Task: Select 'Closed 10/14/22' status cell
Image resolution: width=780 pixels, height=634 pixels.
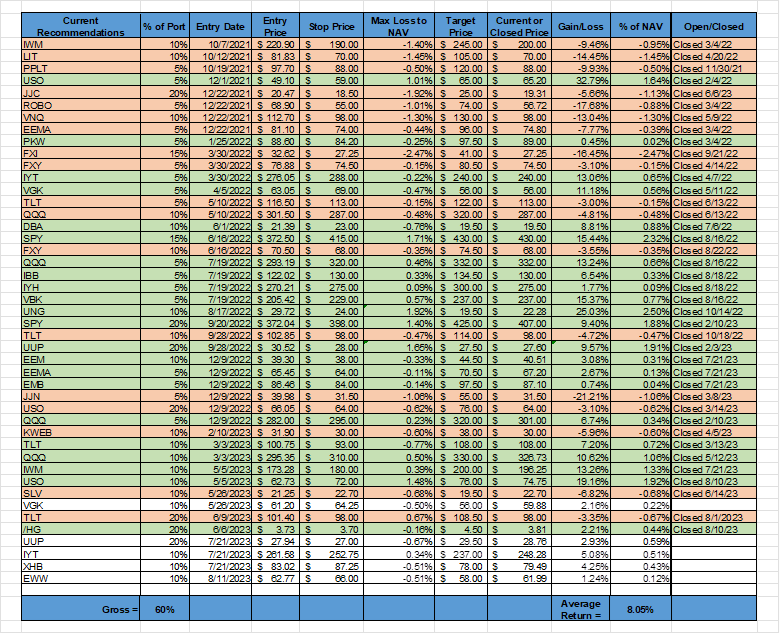Action: click(713, 311)
